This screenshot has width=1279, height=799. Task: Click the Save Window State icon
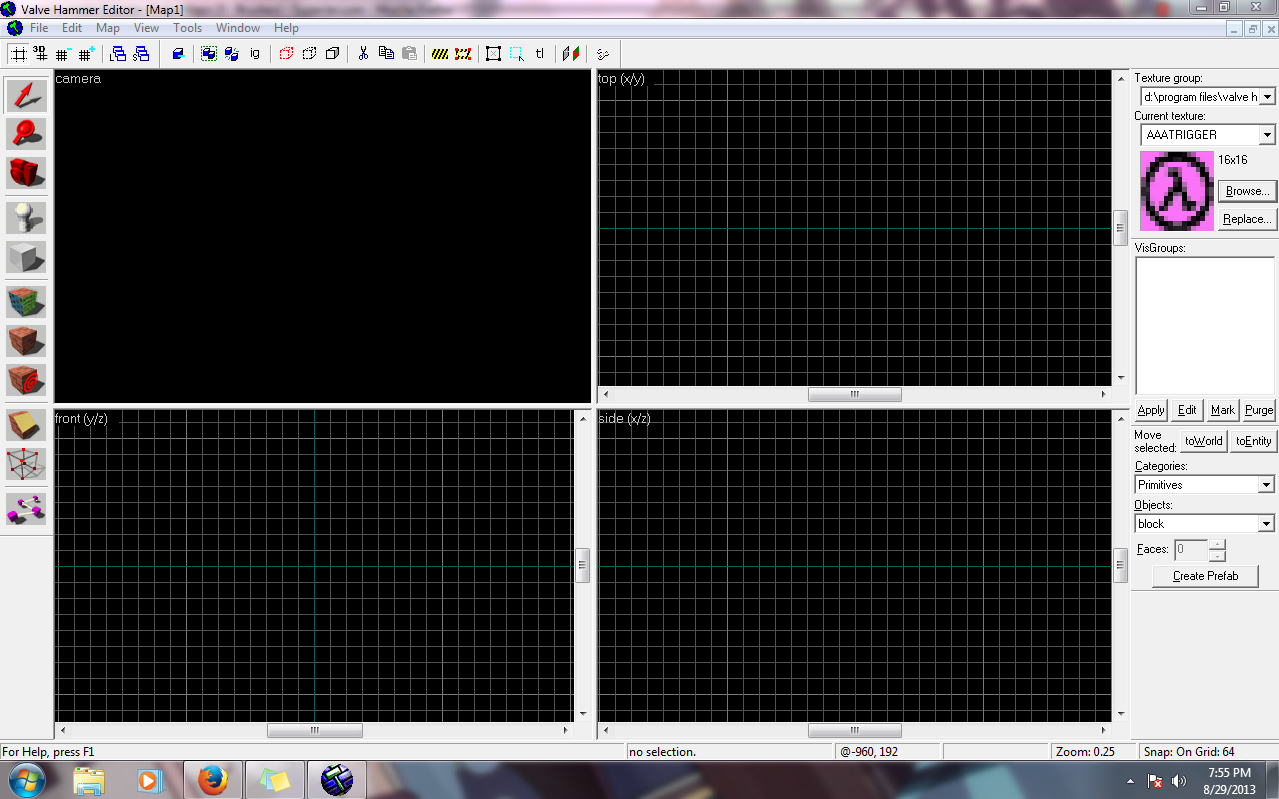pos(141,54)
